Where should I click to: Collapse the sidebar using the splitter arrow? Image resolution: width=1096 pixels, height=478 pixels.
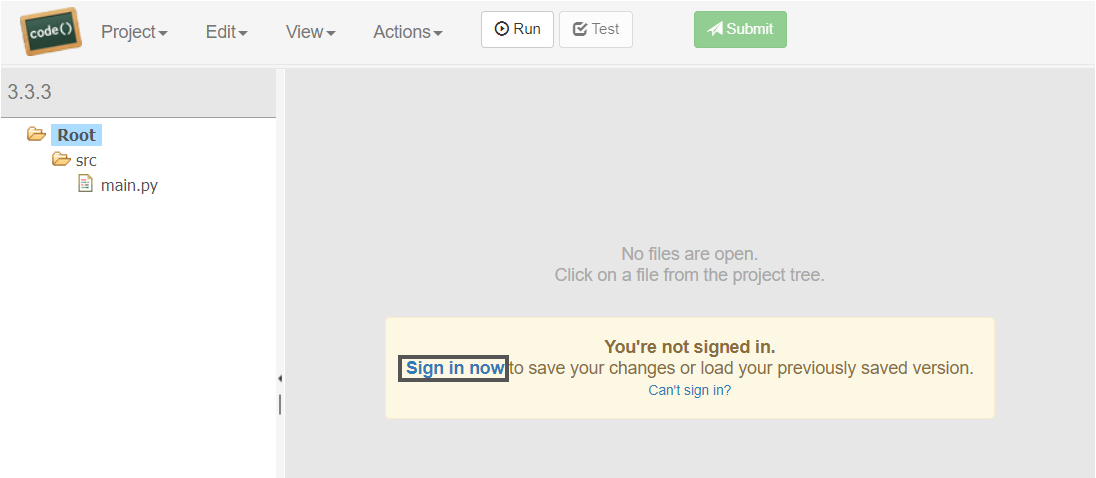point(280,378)
